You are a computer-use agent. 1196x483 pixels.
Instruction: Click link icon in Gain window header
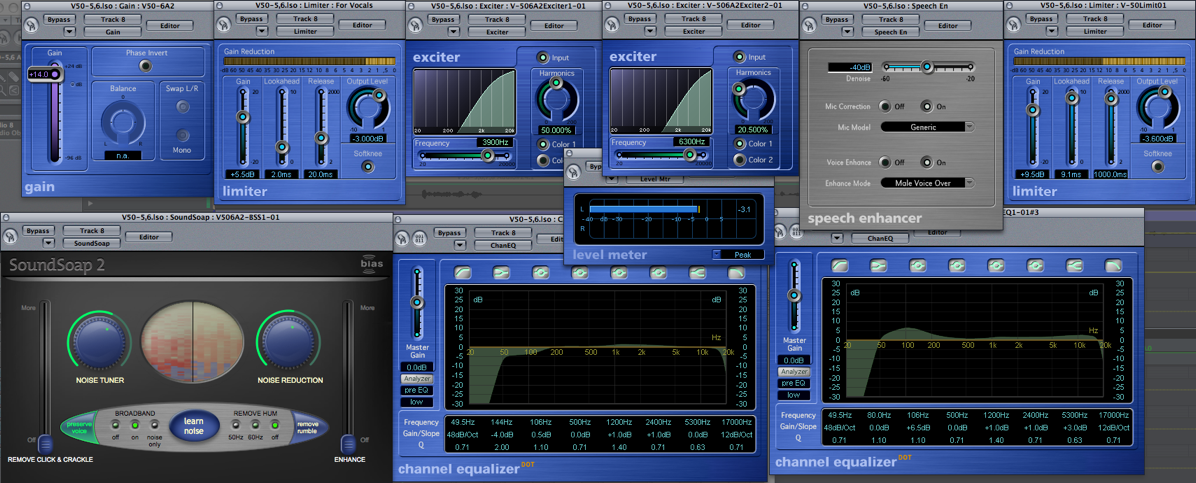pos(33,25)
